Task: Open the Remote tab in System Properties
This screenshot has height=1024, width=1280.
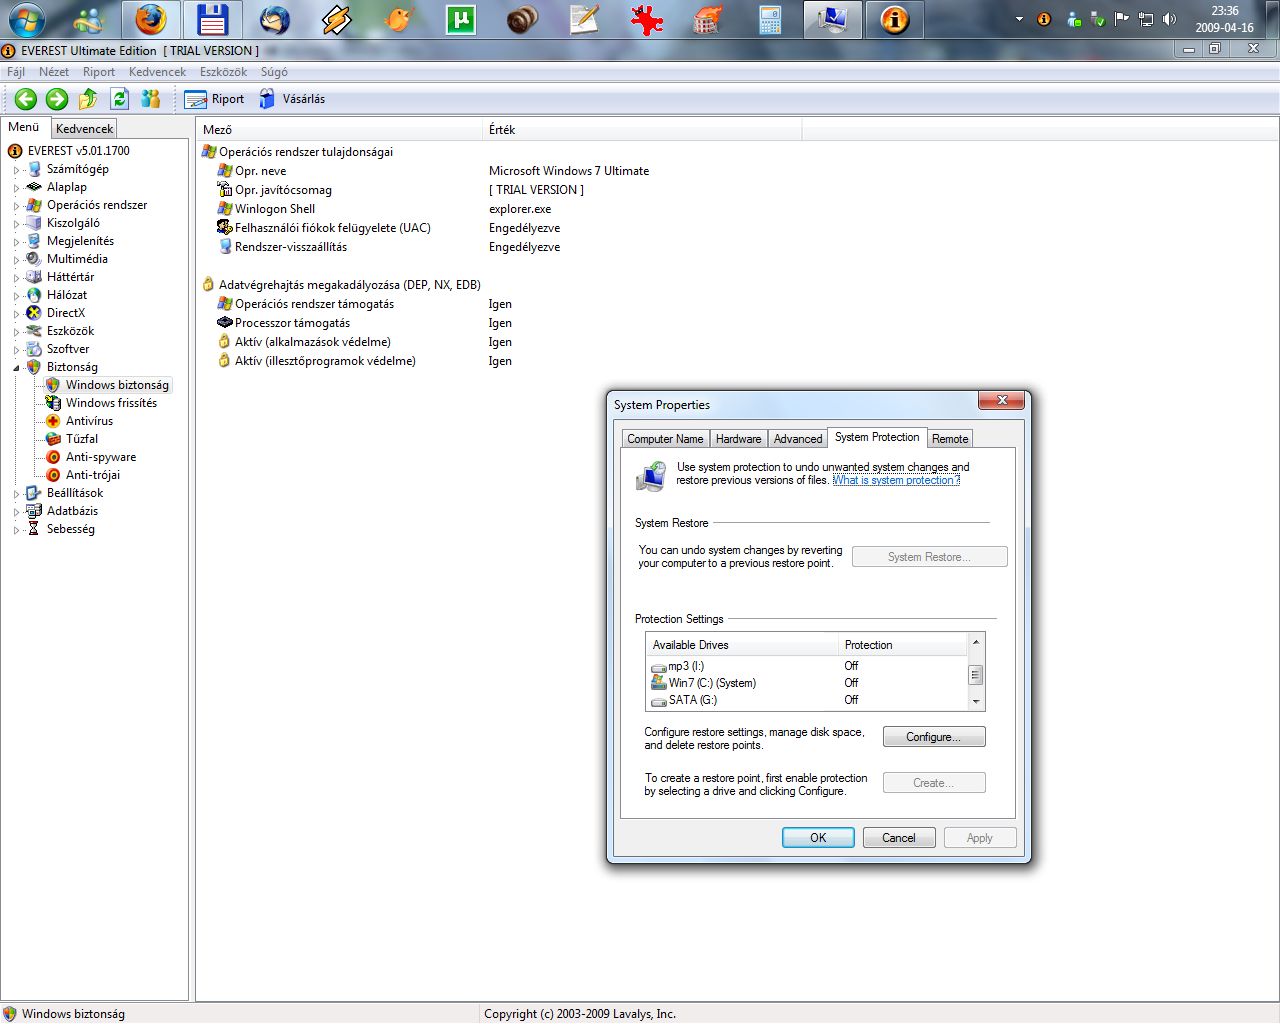Action: click(950, 439)
